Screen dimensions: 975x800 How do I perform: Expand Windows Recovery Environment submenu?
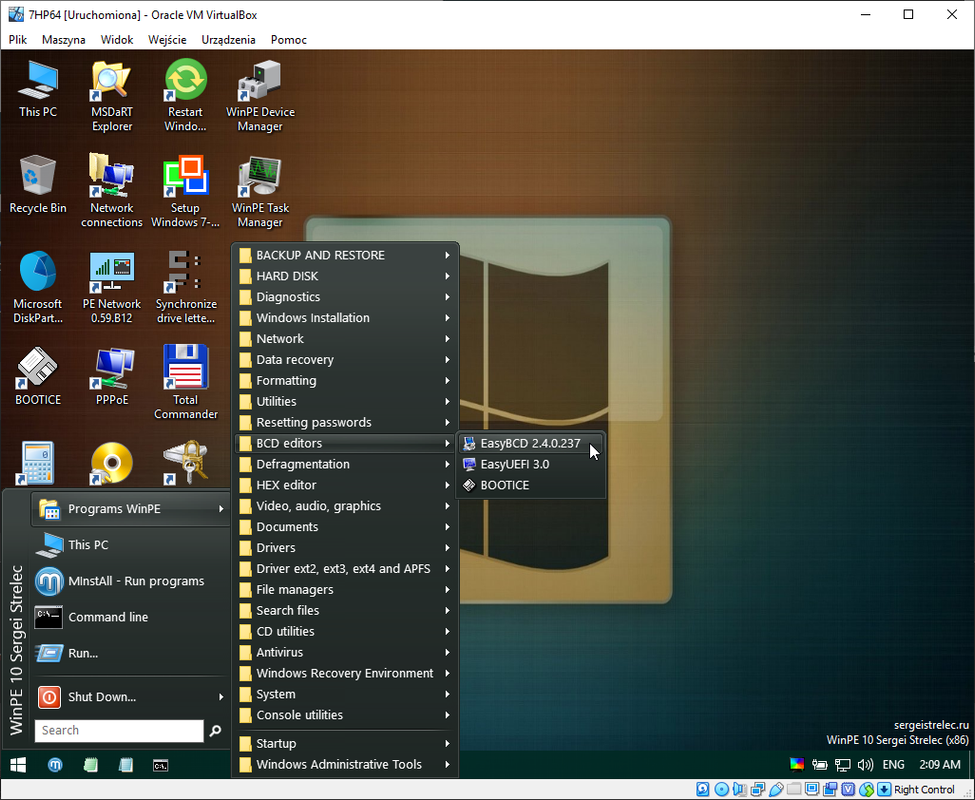345,673
